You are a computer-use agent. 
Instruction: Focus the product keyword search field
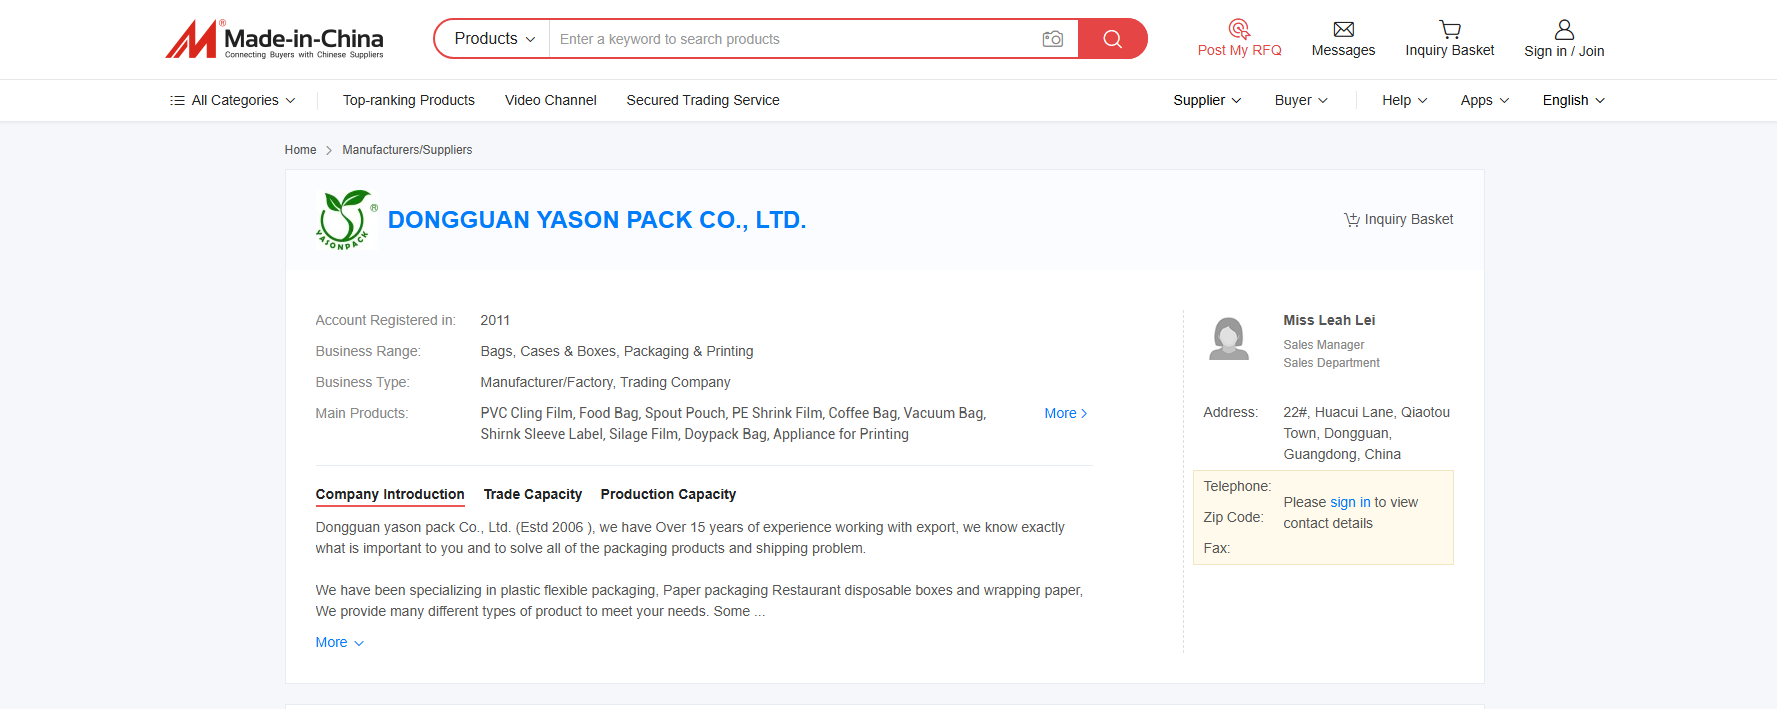point(795,39)
